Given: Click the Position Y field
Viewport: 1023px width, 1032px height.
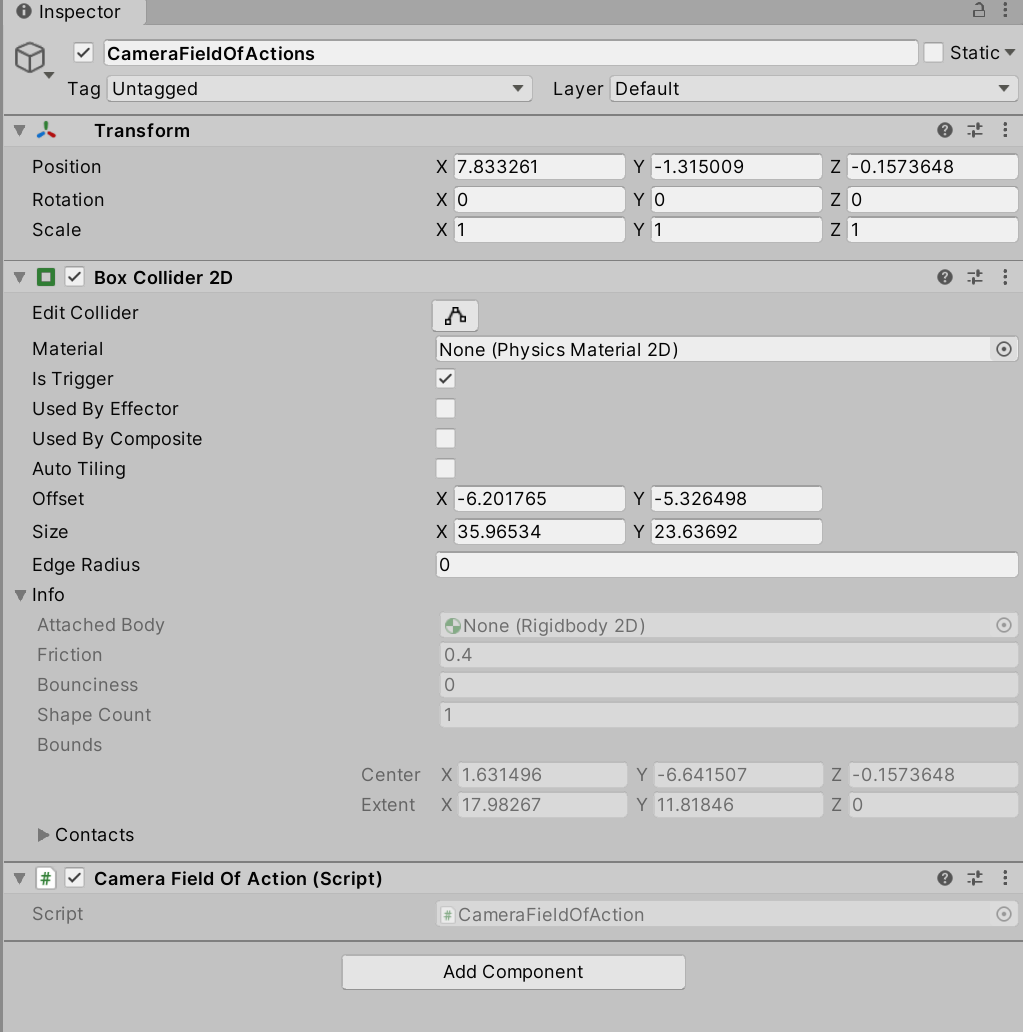Looking at the screenshot, I should tap(736, 167).
